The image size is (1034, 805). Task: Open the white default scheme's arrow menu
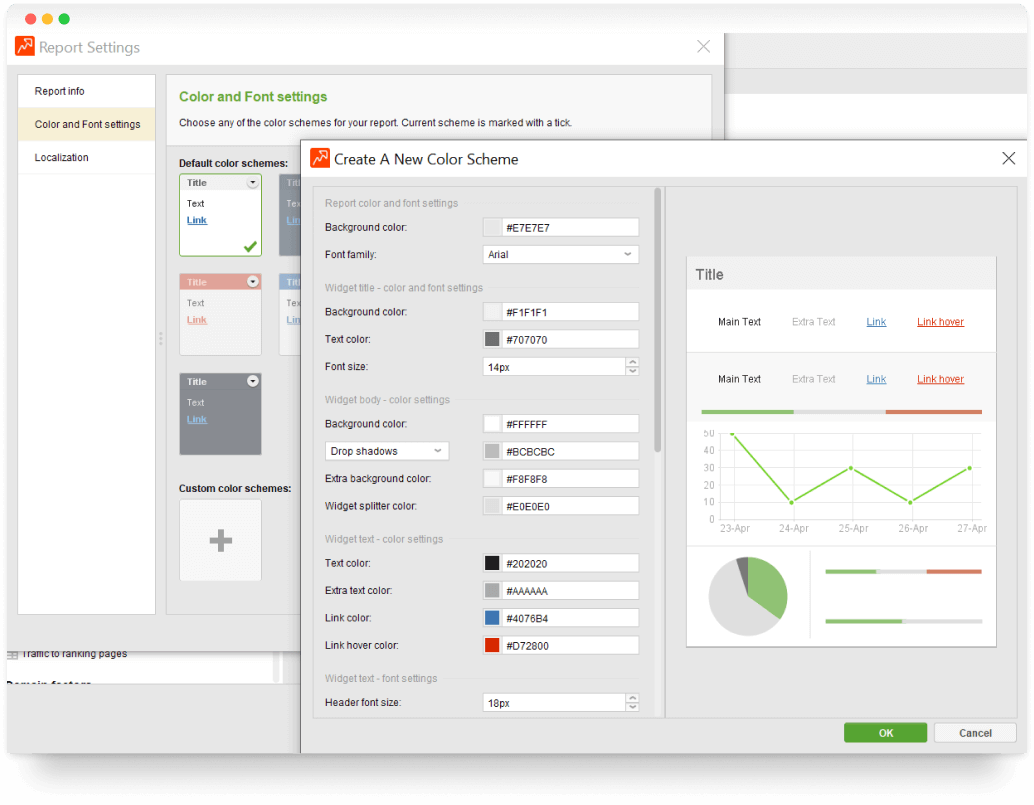pos(253,183)
